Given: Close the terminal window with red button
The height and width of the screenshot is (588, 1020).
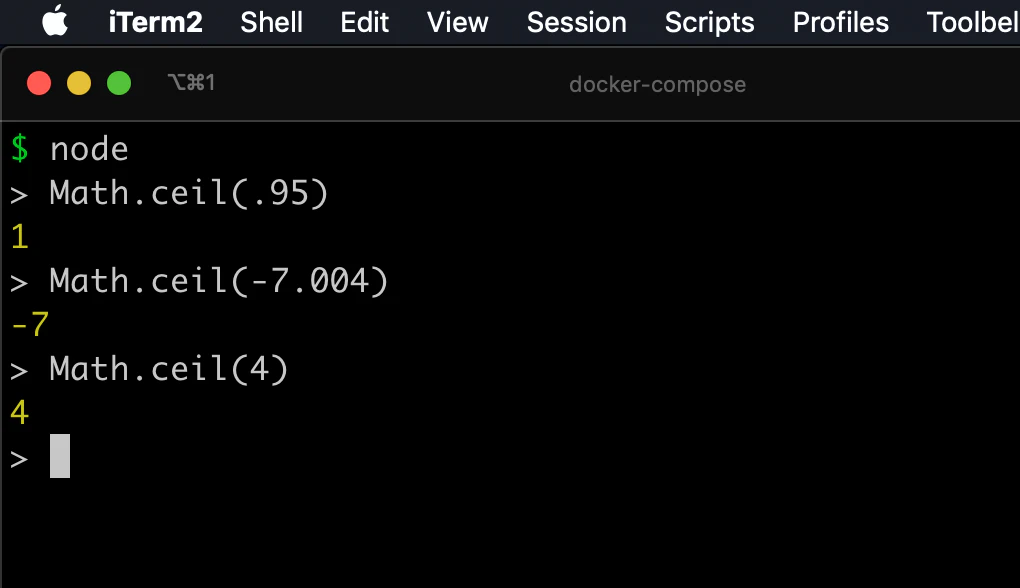Looking at the screenshot, I should point(39,83).
